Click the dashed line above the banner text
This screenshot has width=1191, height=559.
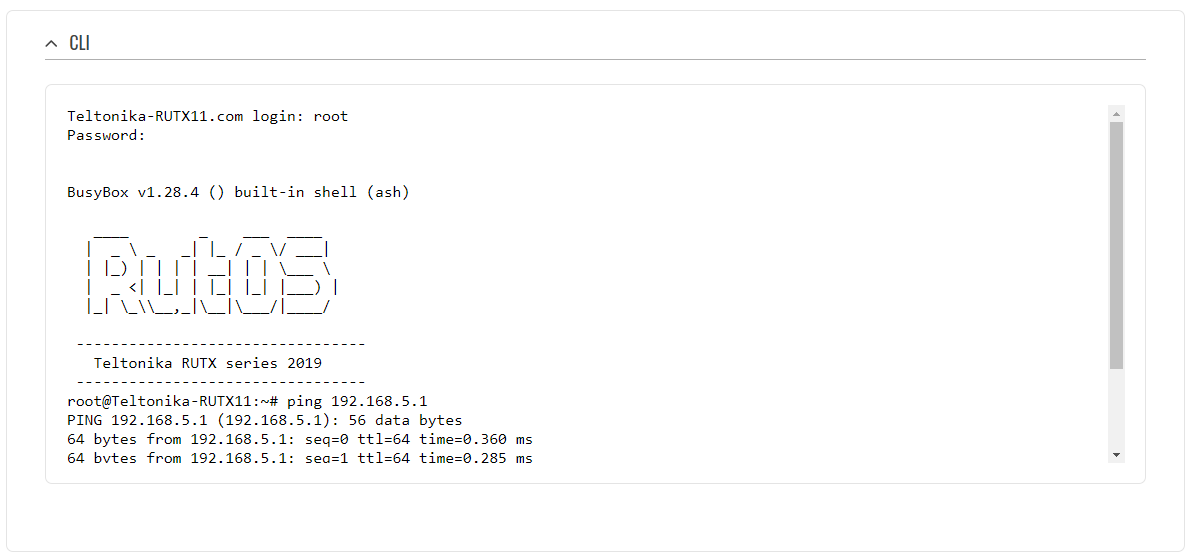[220, 344]
